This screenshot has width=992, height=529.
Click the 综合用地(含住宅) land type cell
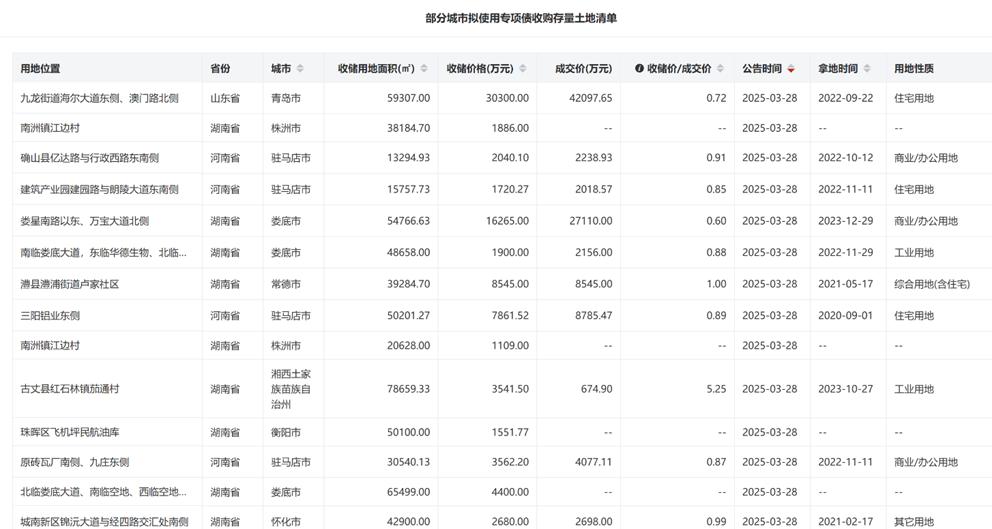(932, 284)
